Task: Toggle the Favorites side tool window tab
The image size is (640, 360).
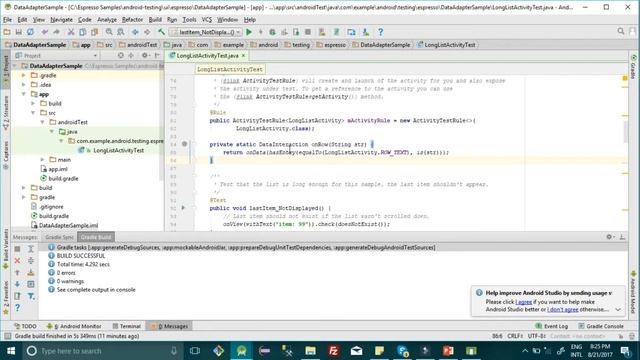Action: [x=6, y=297]
